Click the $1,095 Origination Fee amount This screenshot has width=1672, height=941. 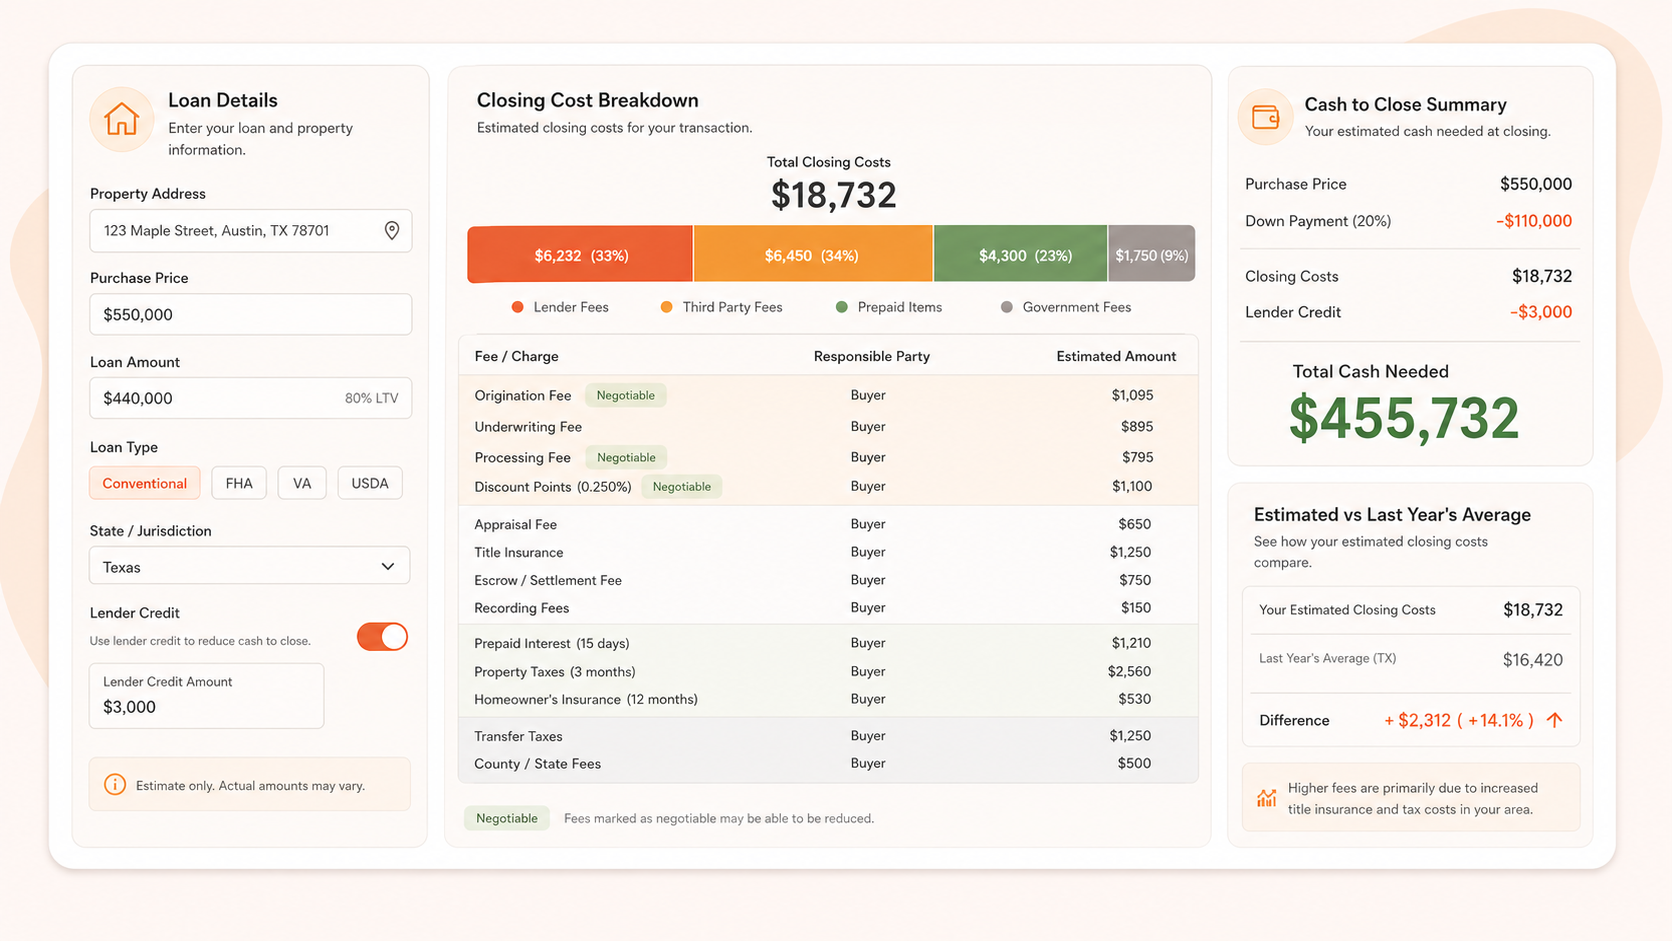(1132, 395)
